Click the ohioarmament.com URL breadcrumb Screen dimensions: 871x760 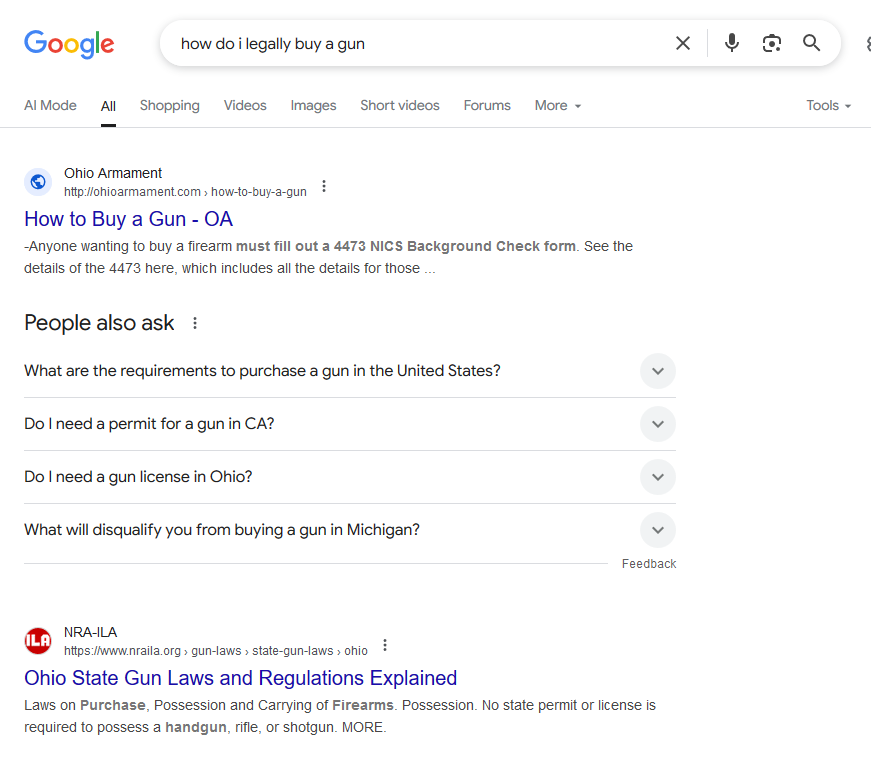point(185,192)
